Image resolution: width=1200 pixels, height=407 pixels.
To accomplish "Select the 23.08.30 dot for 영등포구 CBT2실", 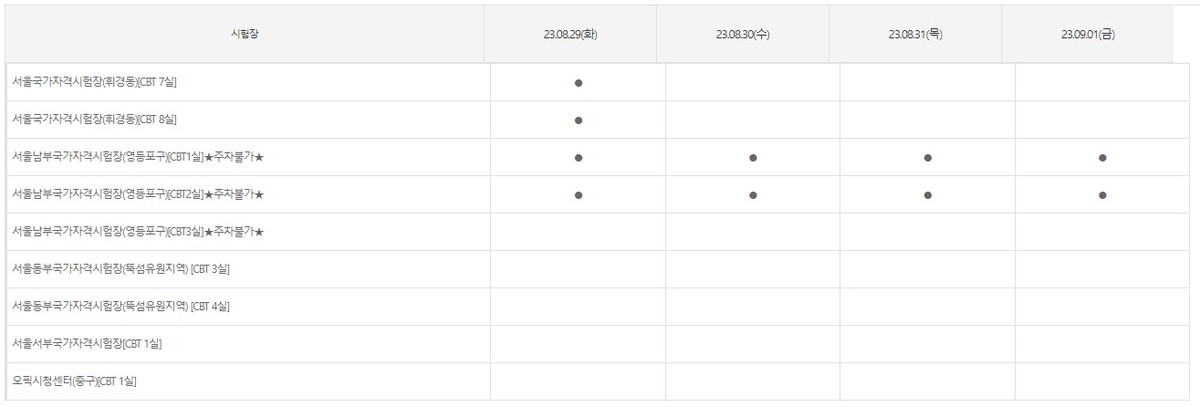I will (753, 195).
